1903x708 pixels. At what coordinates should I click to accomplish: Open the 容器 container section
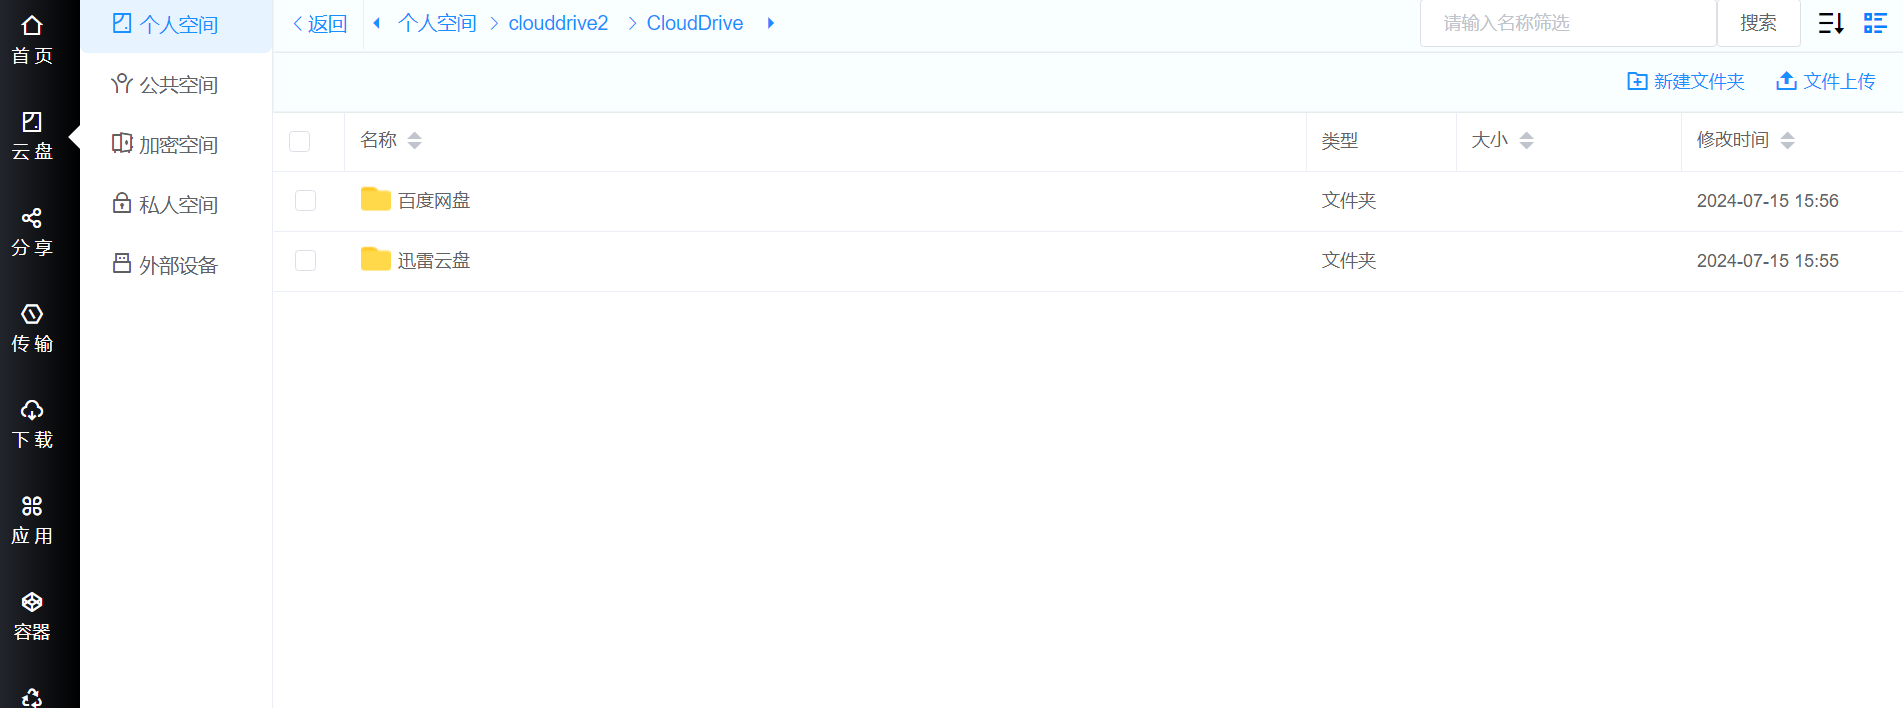(x=32, y=616)
